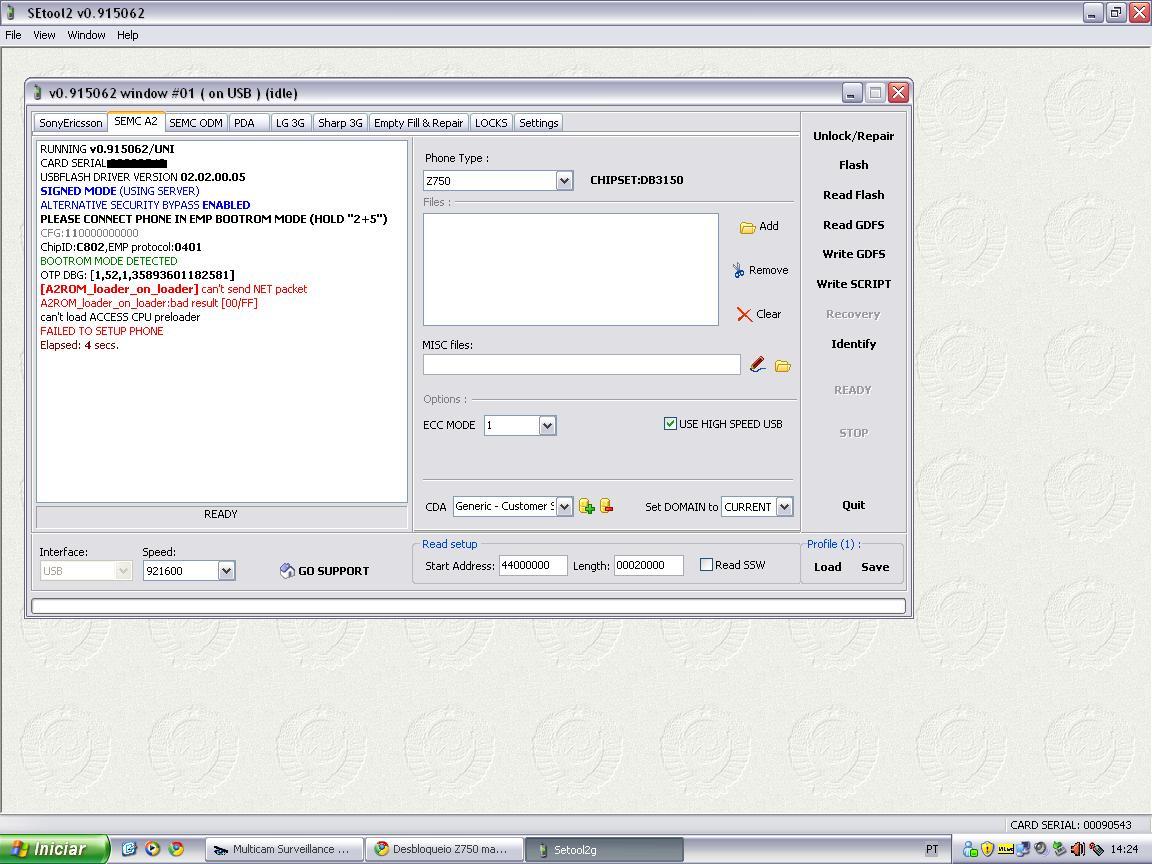Open the View menu
The height and width of the screenshot is (864, 1152).
[44, 35]
